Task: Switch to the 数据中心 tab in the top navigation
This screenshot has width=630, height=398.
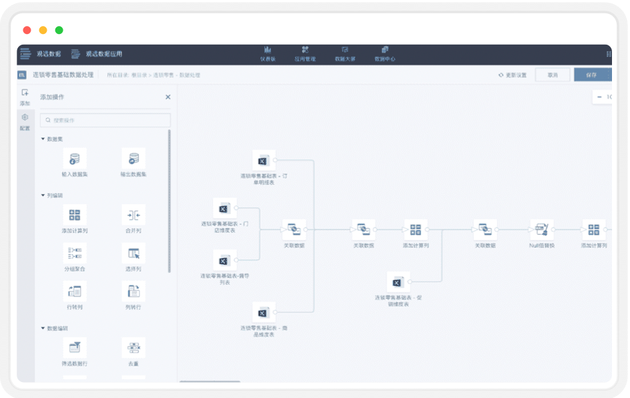Action: point(385,54)
